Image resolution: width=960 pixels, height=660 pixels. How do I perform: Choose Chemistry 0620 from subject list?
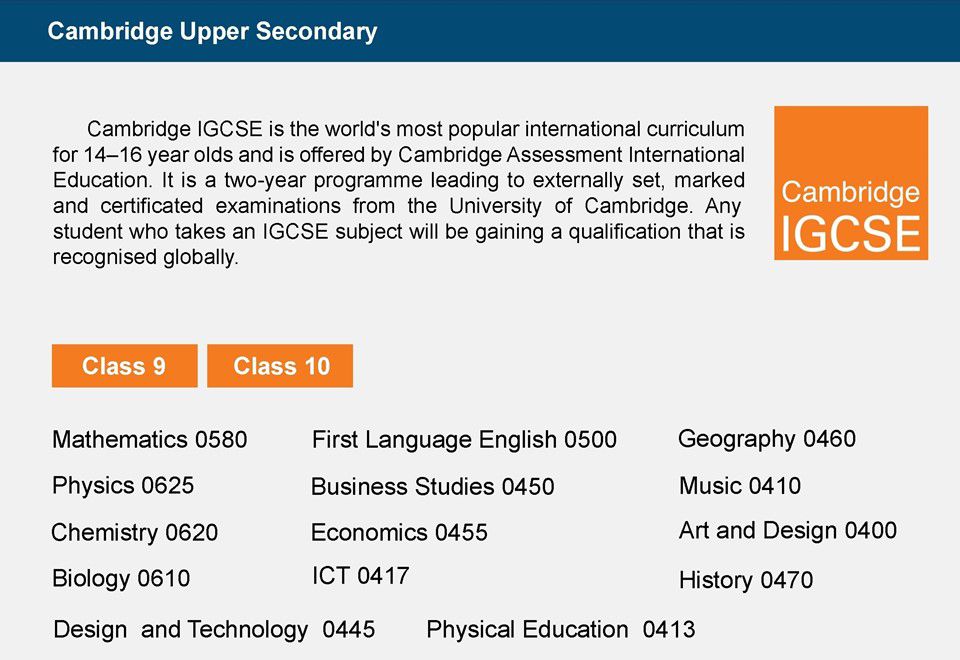tap(135, 533)
